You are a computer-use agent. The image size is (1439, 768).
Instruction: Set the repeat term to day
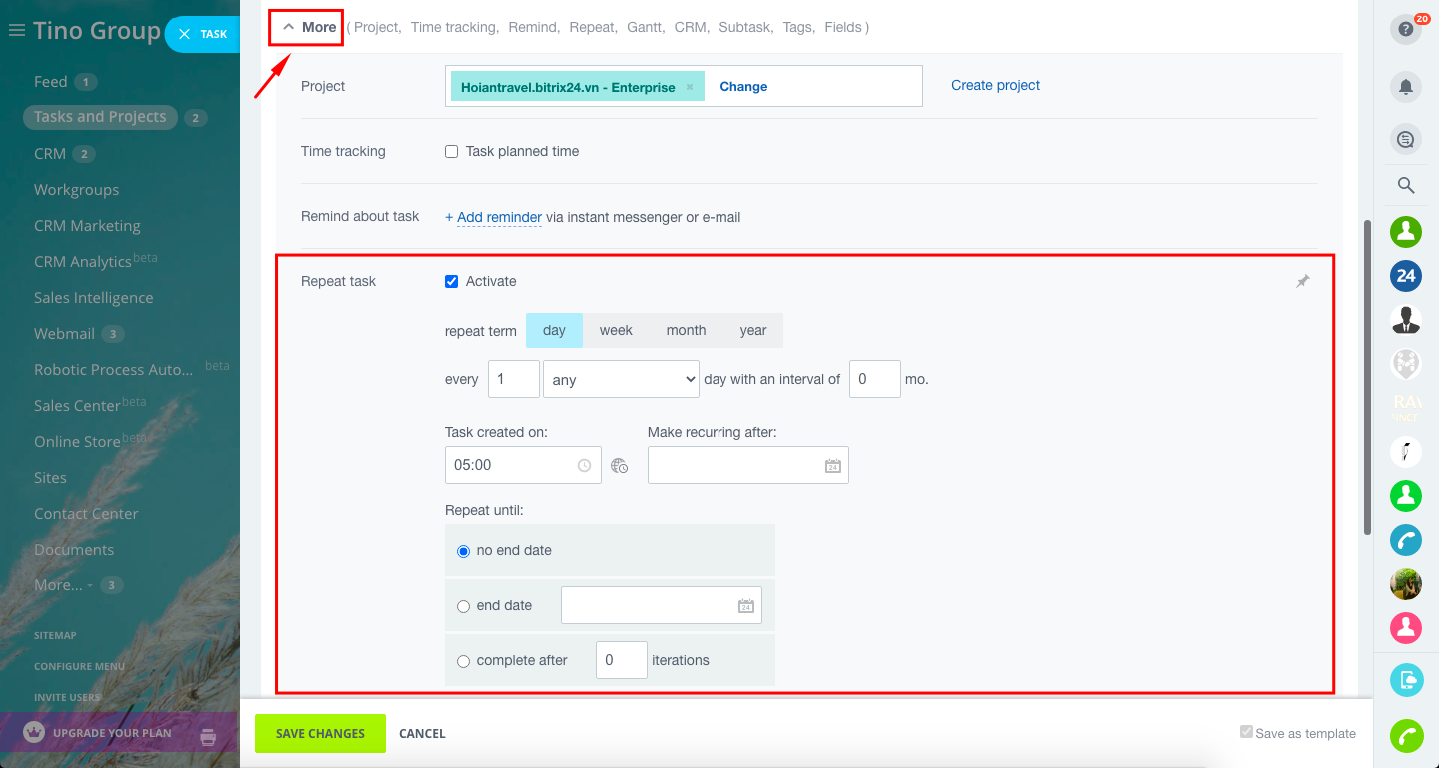(x=554, y=330)
